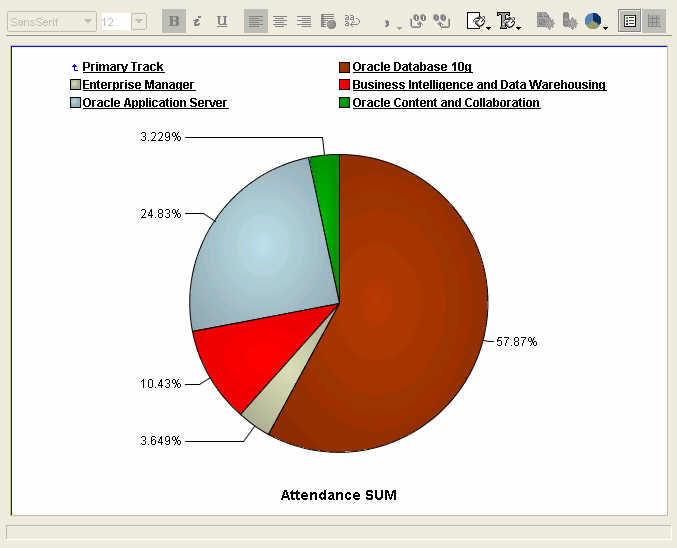The height and width of the screenshot is (548, 677).
Task: Align text to the left
Action: point(256,21)
